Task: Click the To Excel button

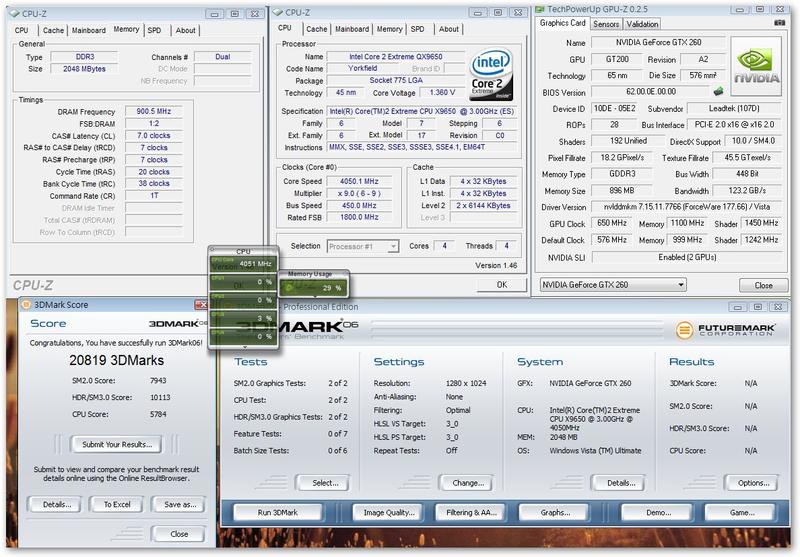Action: coord(117,504)
